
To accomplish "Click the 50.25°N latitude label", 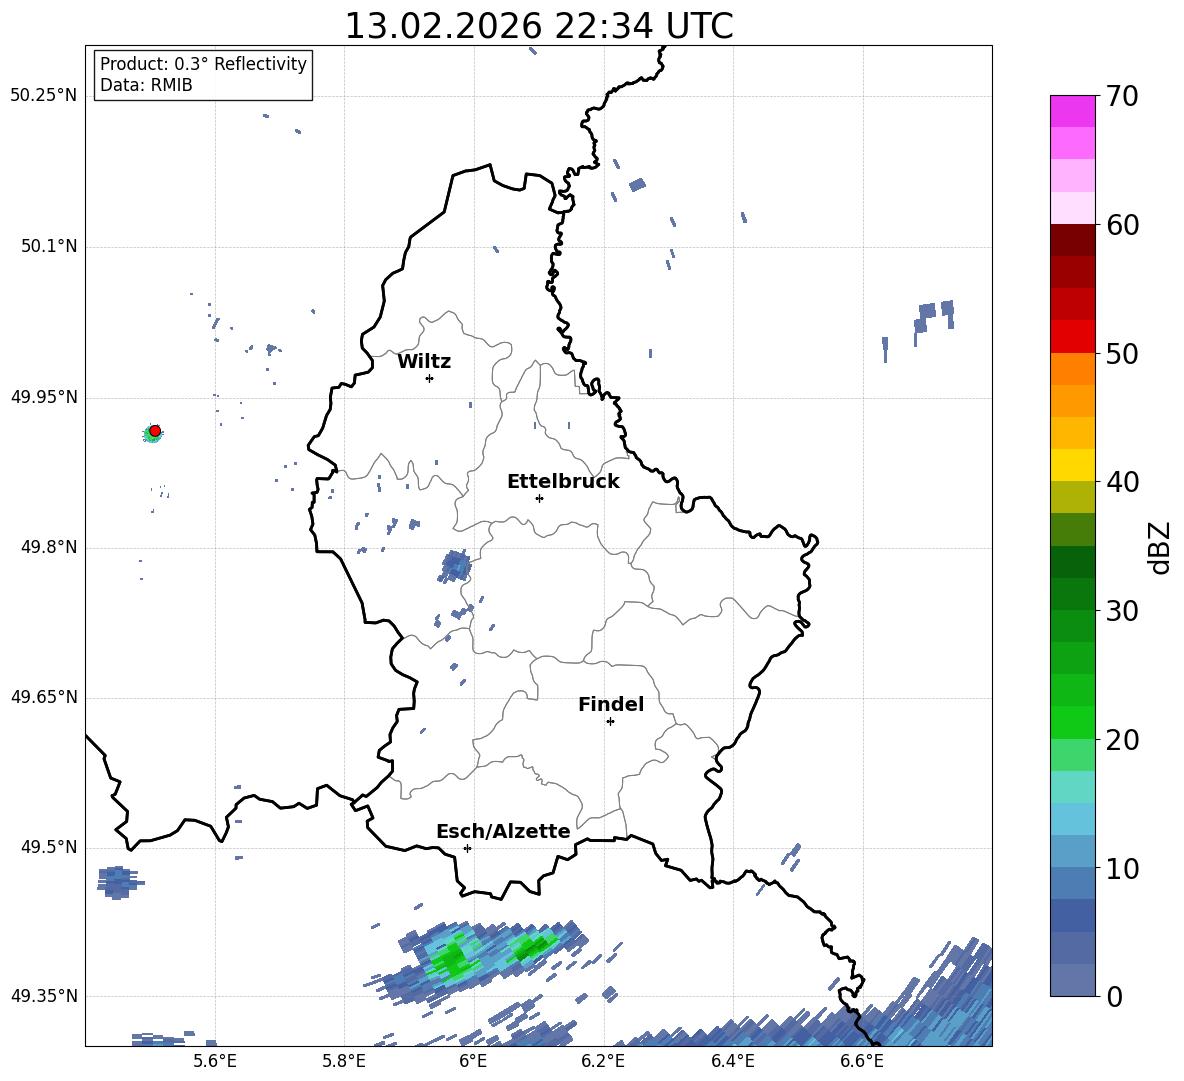I will click(x=44, y=96).
